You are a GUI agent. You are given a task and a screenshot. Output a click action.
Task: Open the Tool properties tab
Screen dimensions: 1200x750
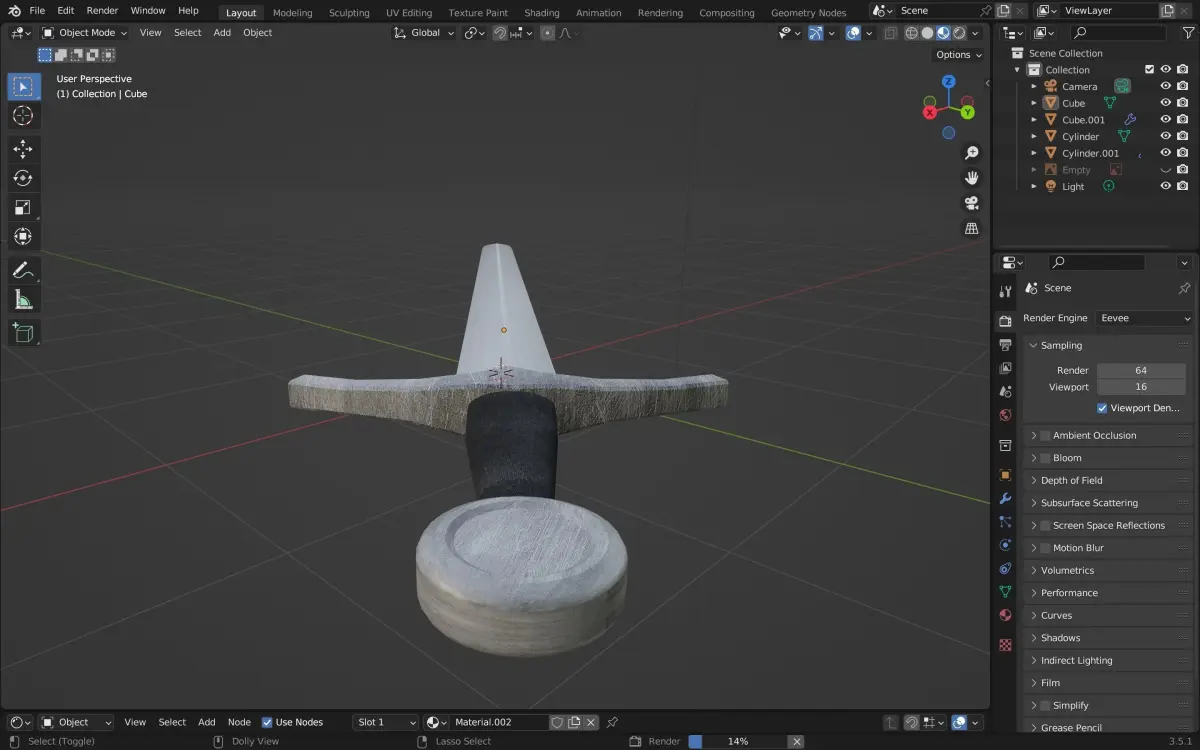[1005, 291]
